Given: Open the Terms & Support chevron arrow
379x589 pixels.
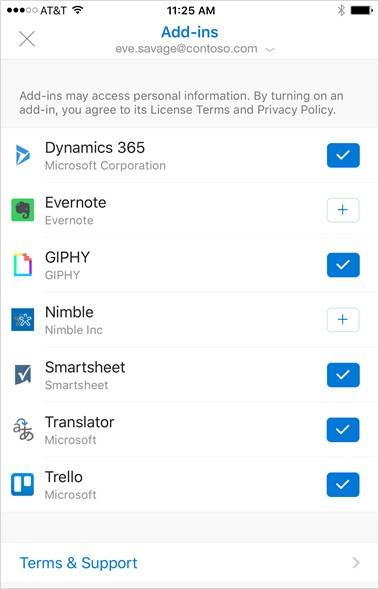Looking at the screenshot, I should (x=356, y=563).
